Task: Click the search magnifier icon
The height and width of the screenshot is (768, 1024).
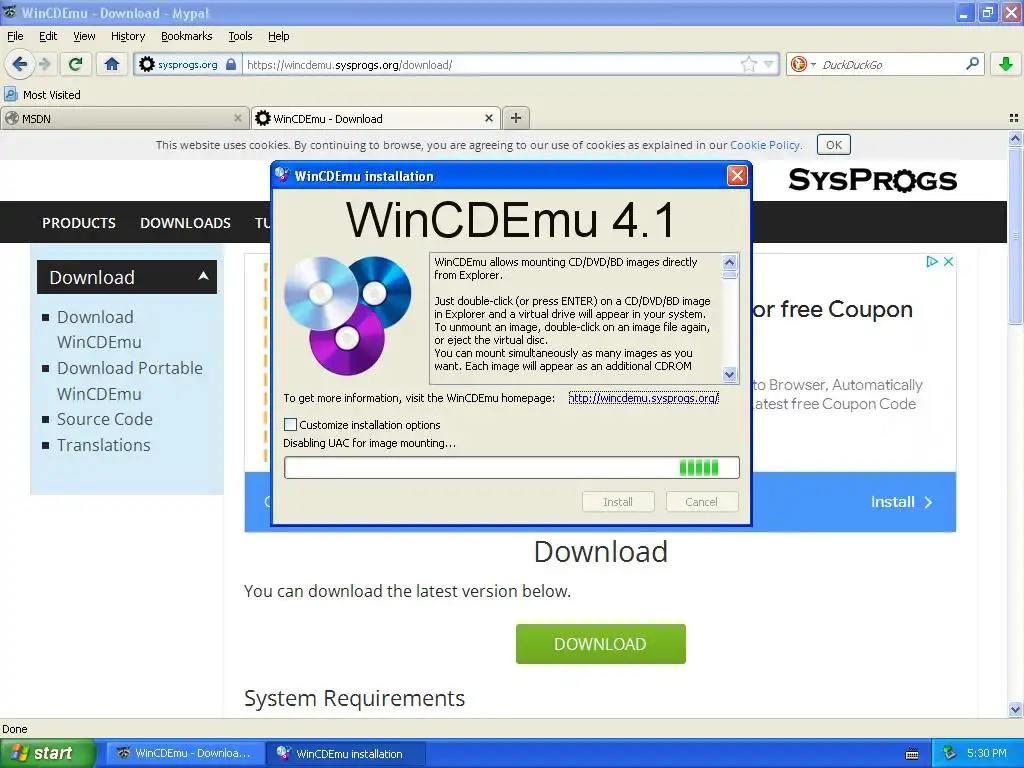Action: [972, 64]
